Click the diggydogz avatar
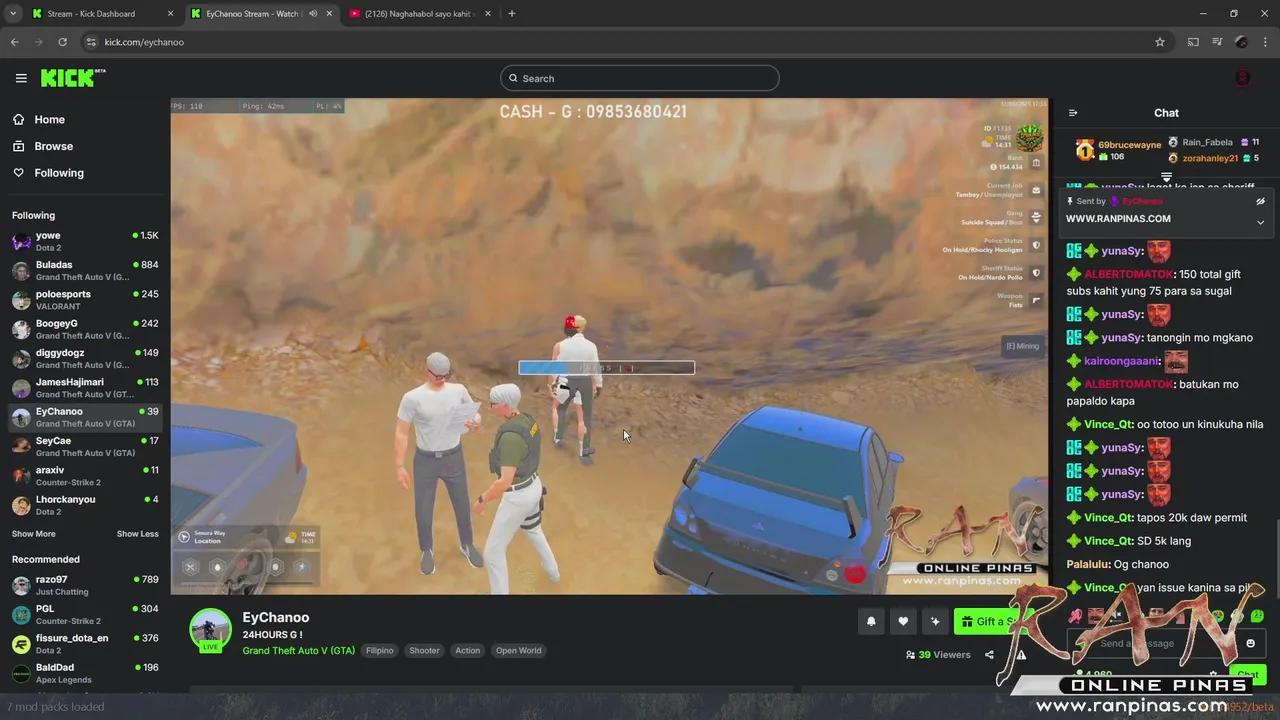 pyautogui.click(x=21, y=358)
